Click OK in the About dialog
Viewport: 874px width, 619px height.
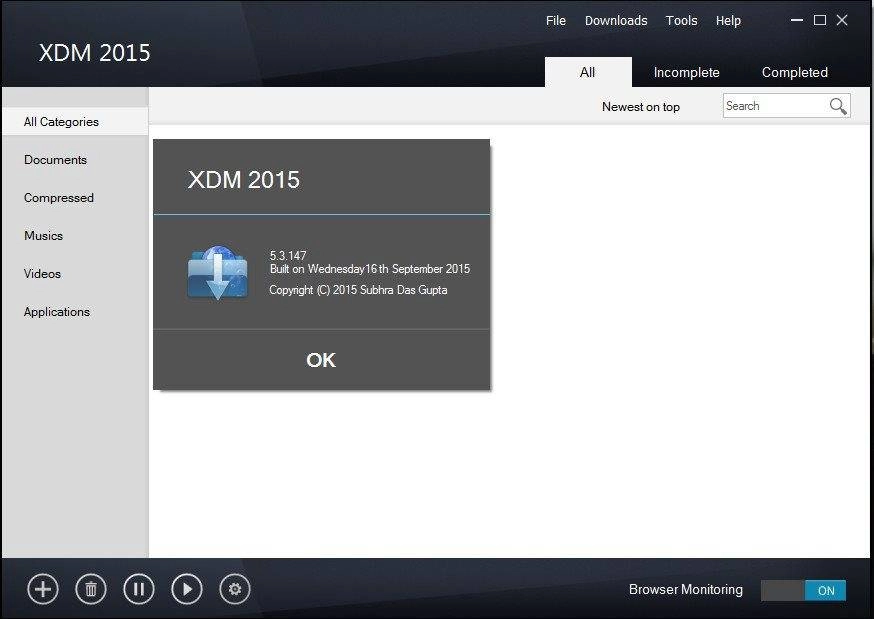coord(321,360)
